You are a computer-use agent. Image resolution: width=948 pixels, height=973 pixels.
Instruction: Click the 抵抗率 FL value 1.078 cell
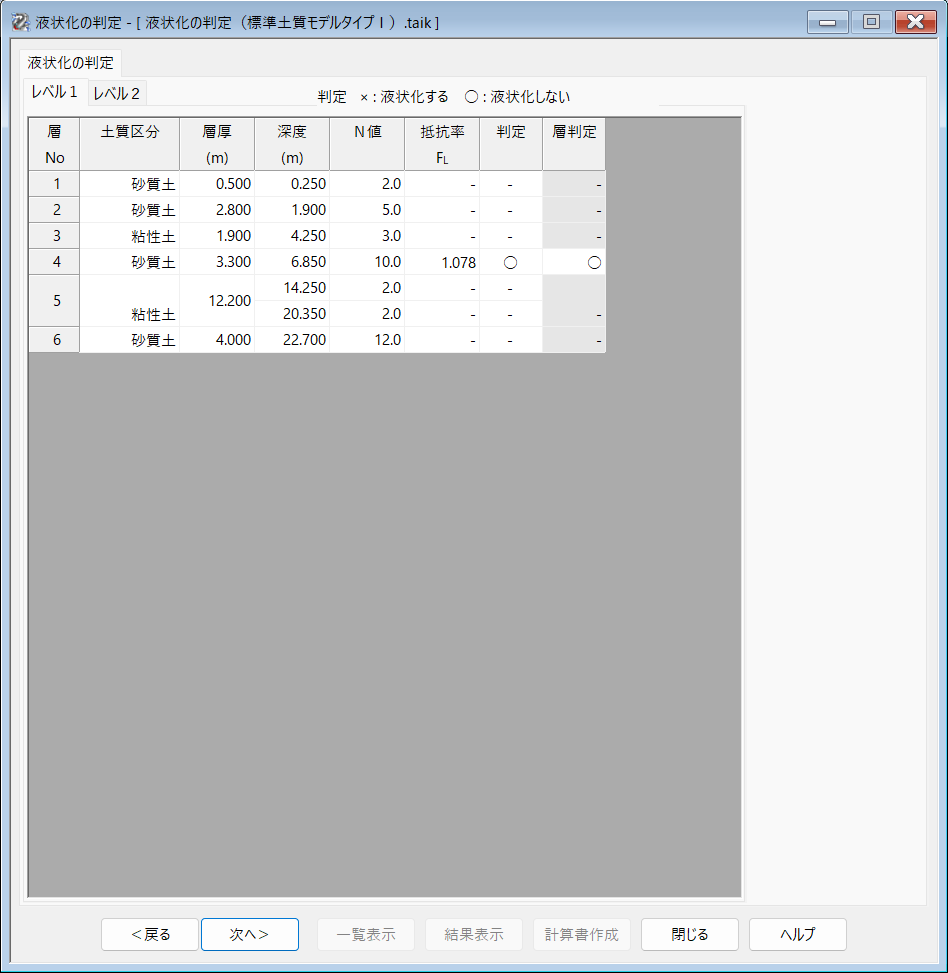[442, 262]
